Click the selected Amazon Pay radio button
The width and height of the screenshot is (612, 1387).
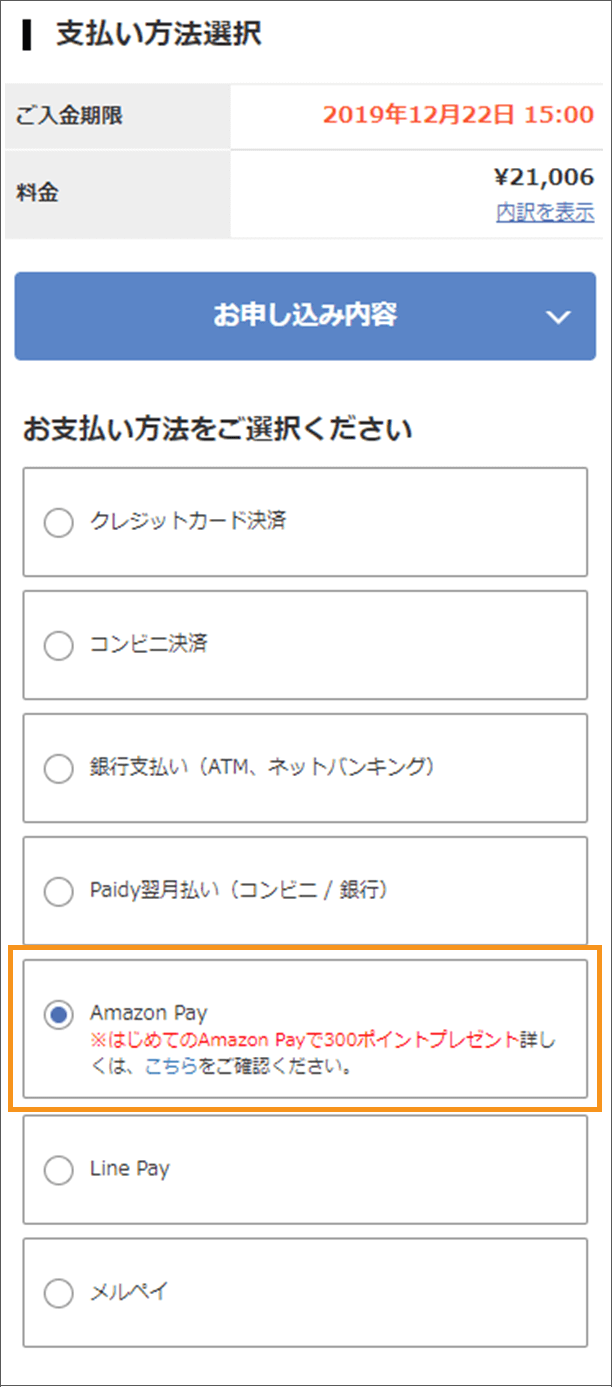[x=59, y=1014]
